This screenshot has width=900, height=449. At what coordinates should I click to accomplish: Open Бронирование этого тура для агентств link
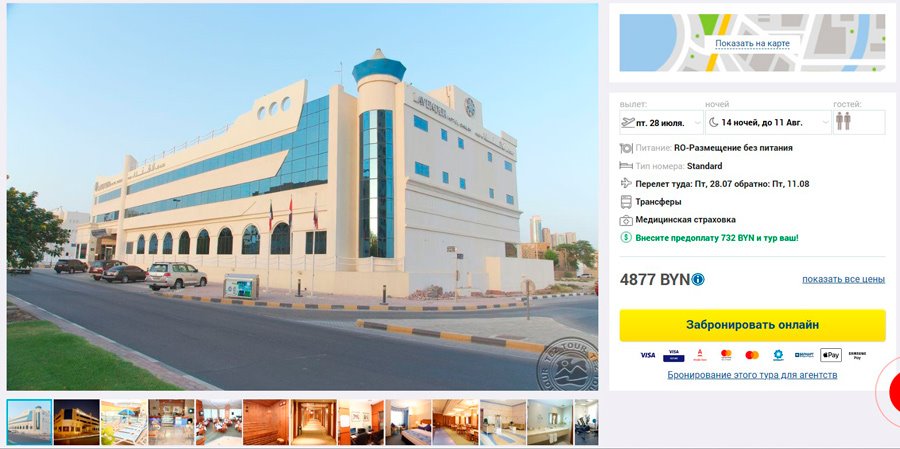752,375
